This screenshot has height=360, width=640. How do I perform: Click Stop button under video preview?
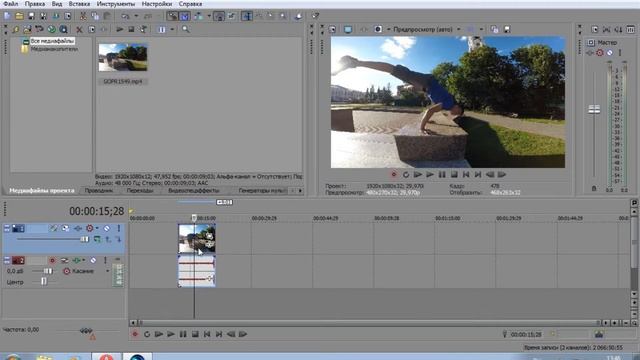coord(454,175)
